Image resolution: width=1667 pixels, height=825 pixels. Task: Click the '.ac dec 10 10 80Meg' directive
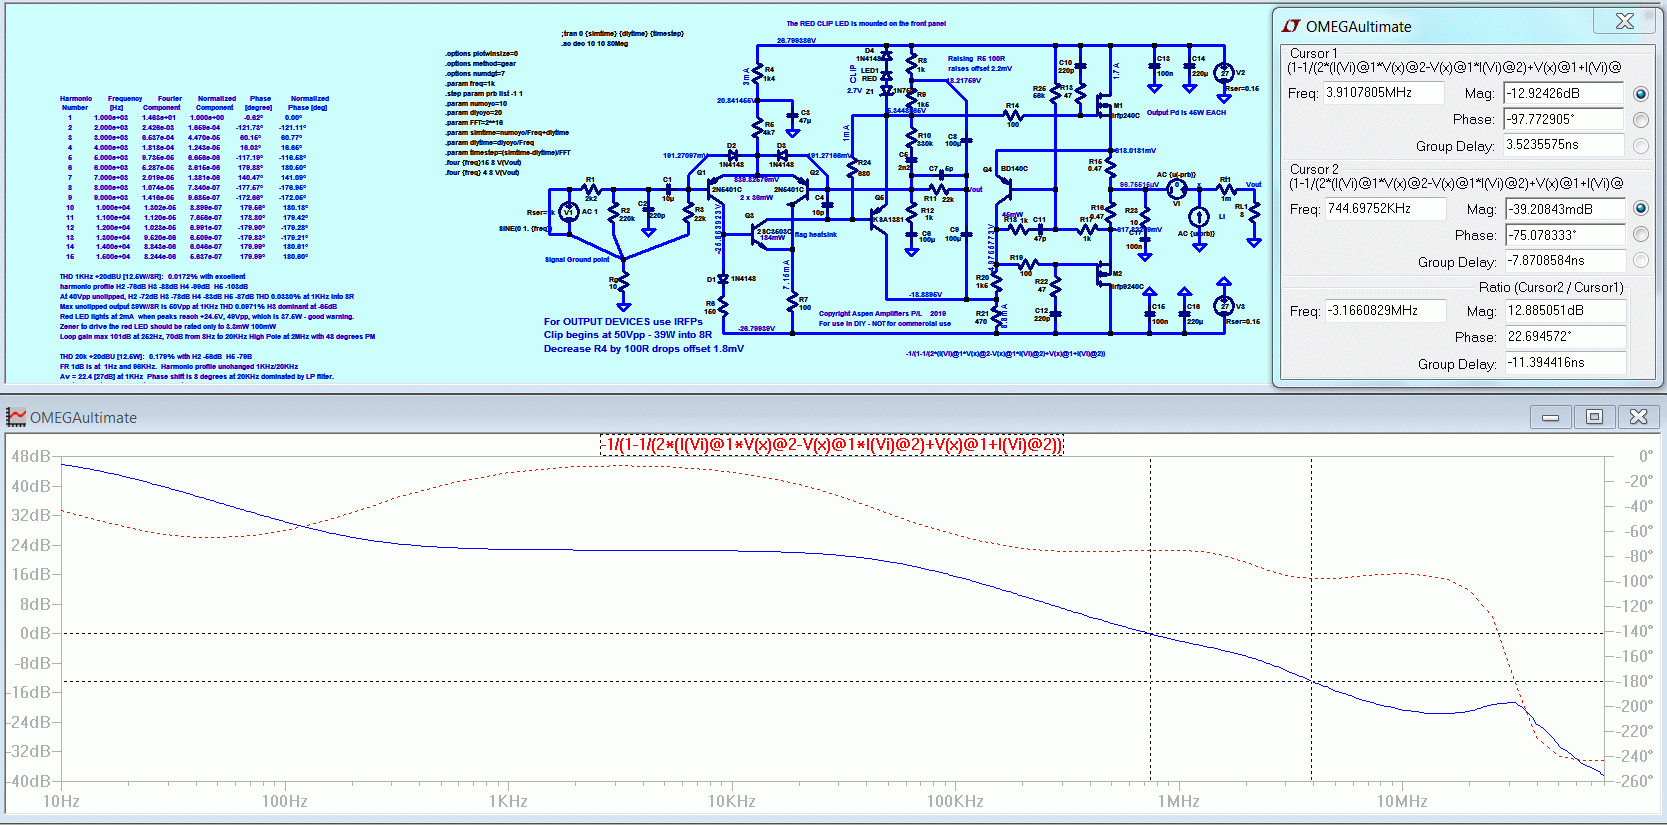click(x=594, y=43)
